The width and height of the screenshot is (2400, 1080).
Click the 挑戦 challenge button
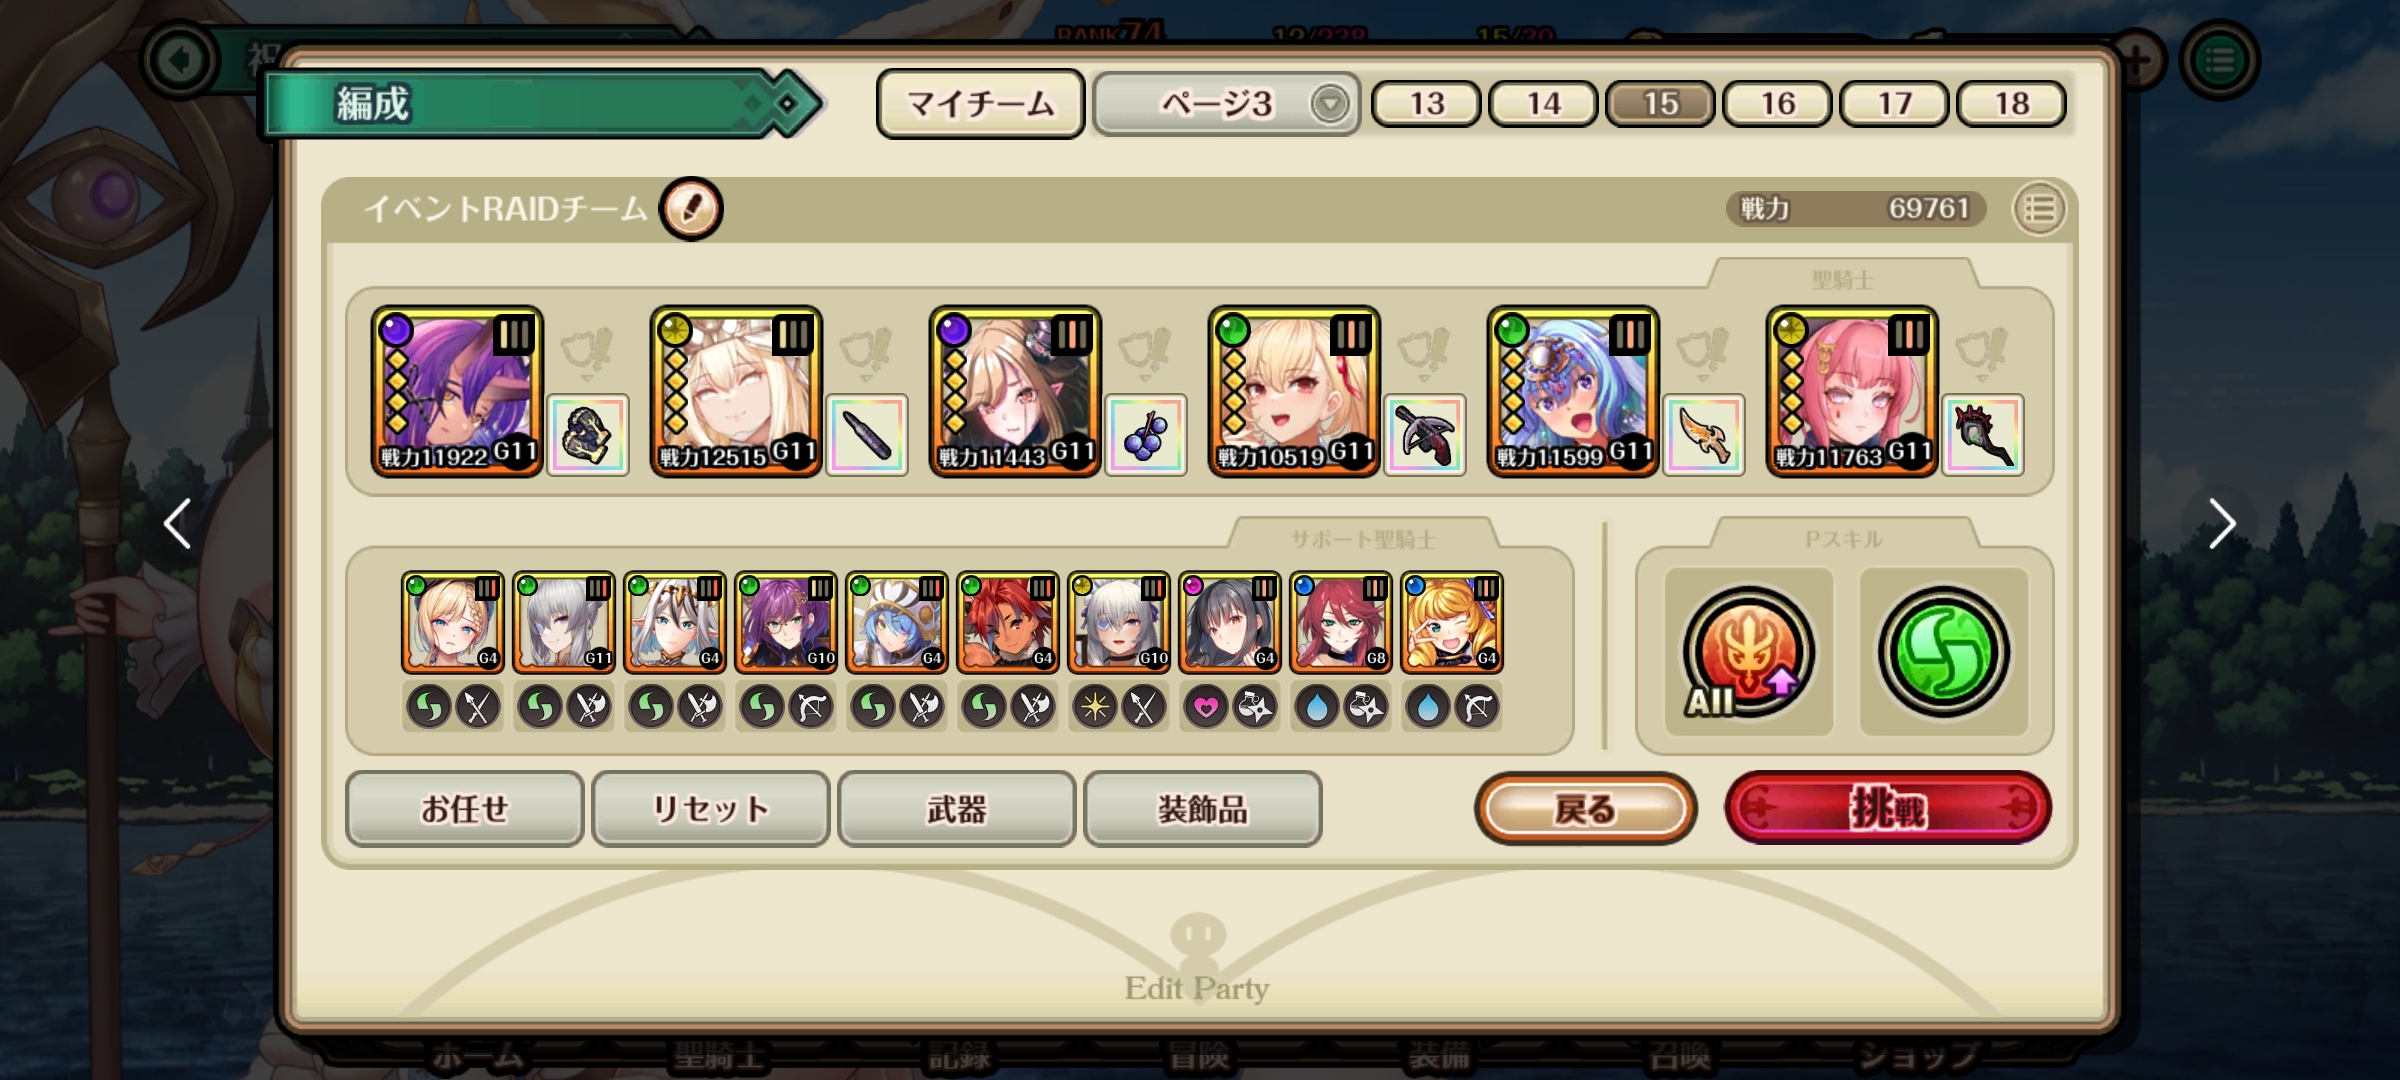click(x=1888, y=808)
